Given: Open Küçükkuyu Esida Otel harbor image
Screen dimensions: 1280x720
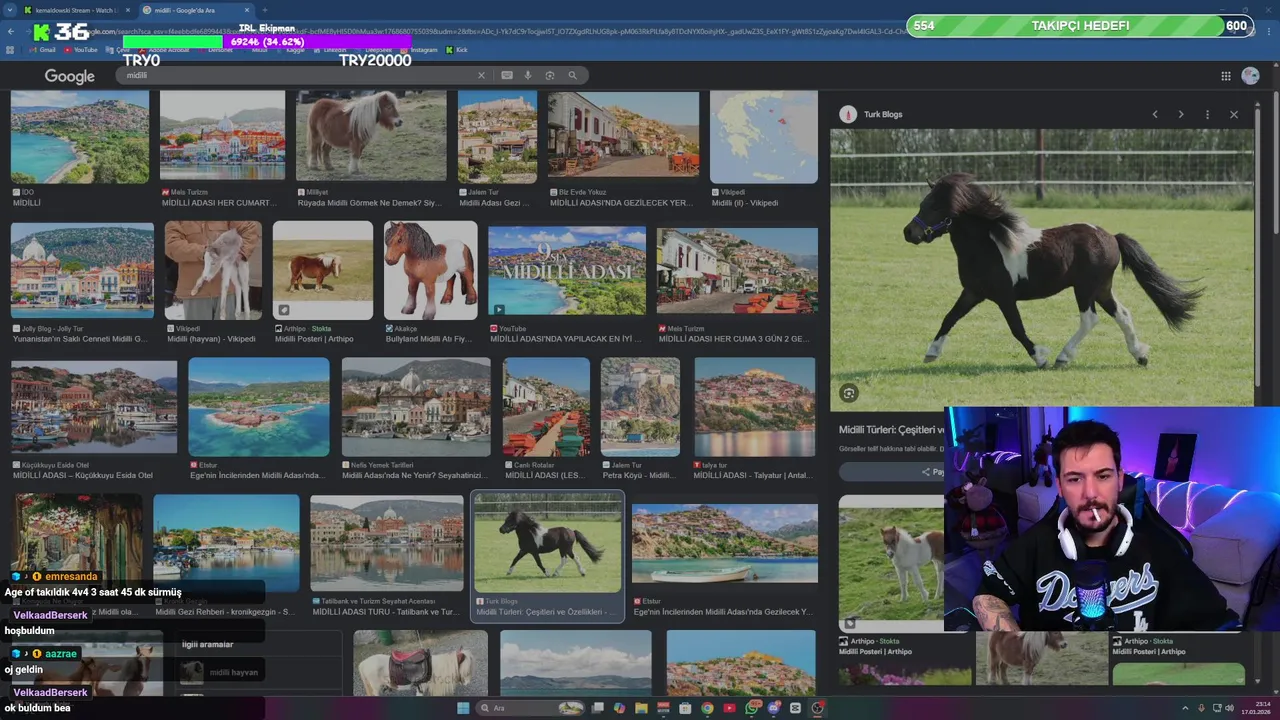Looking at the screenshot, I should coord(94,407).
